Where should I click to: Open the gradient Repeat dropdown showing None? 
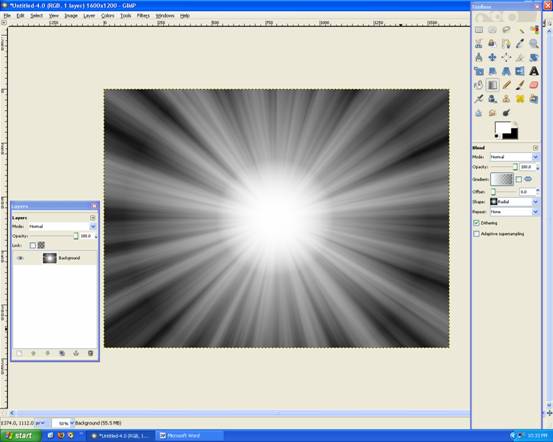[514, 212]
